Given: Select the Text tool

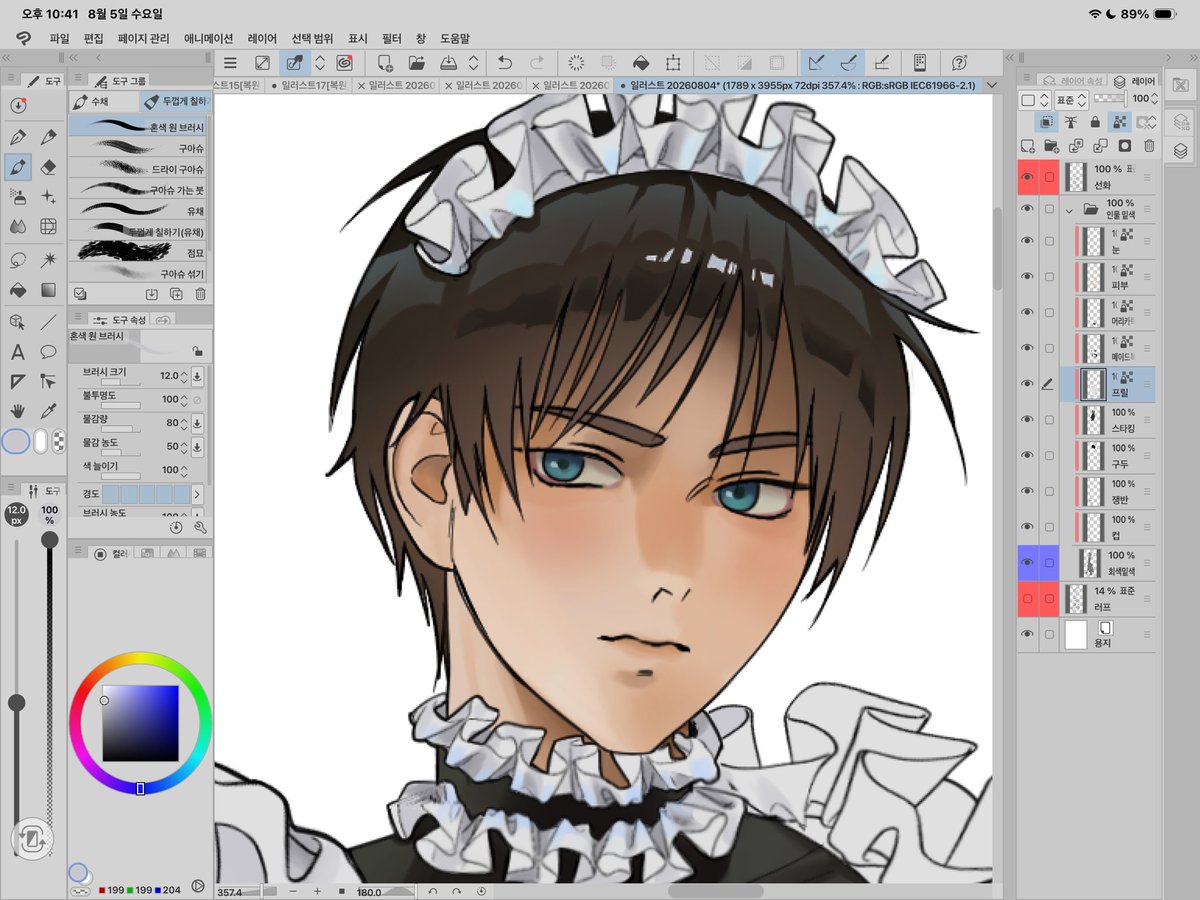Looking at the screenshot, I should 17,352.
